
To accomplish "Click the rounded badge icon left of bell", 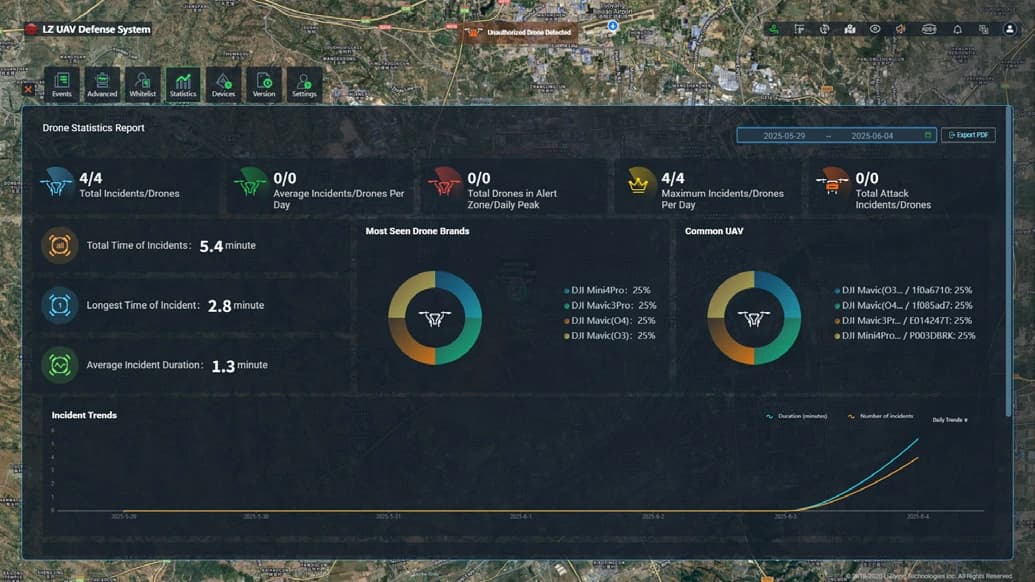I will 929,29.
